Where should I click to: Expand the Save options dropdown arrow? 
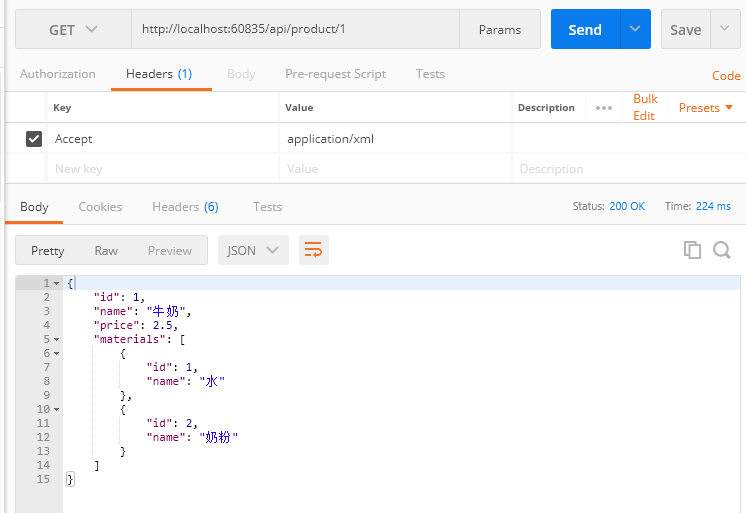click(725, 30)
